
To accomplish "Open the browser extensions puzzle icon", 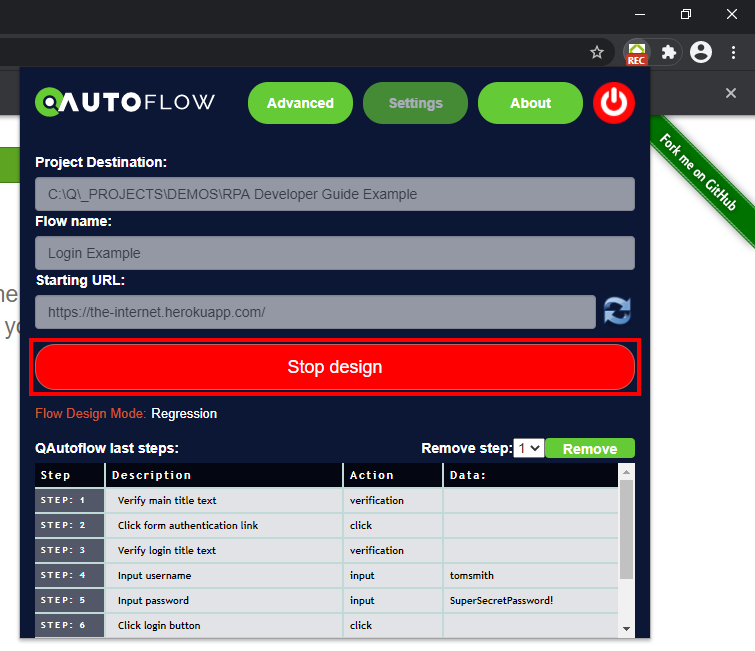I will (669, 52).
